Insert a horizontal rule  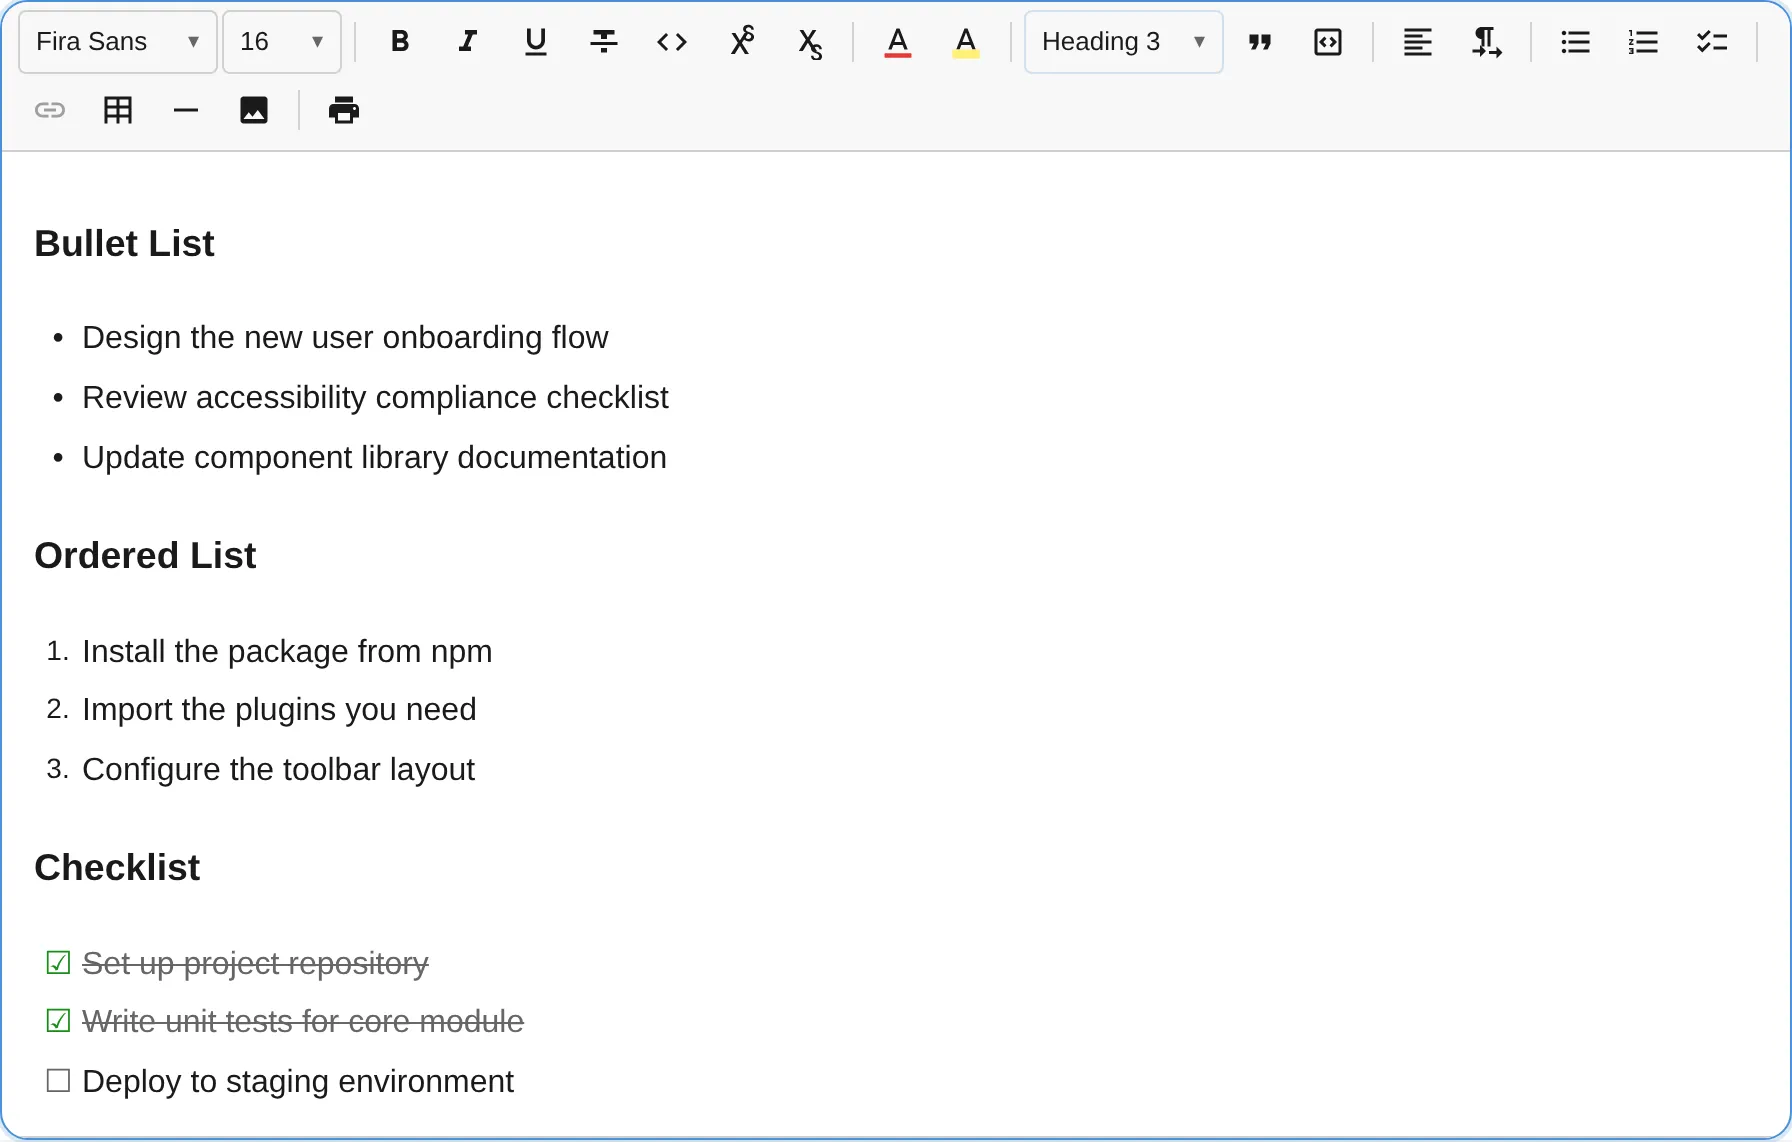pos(186,110)
